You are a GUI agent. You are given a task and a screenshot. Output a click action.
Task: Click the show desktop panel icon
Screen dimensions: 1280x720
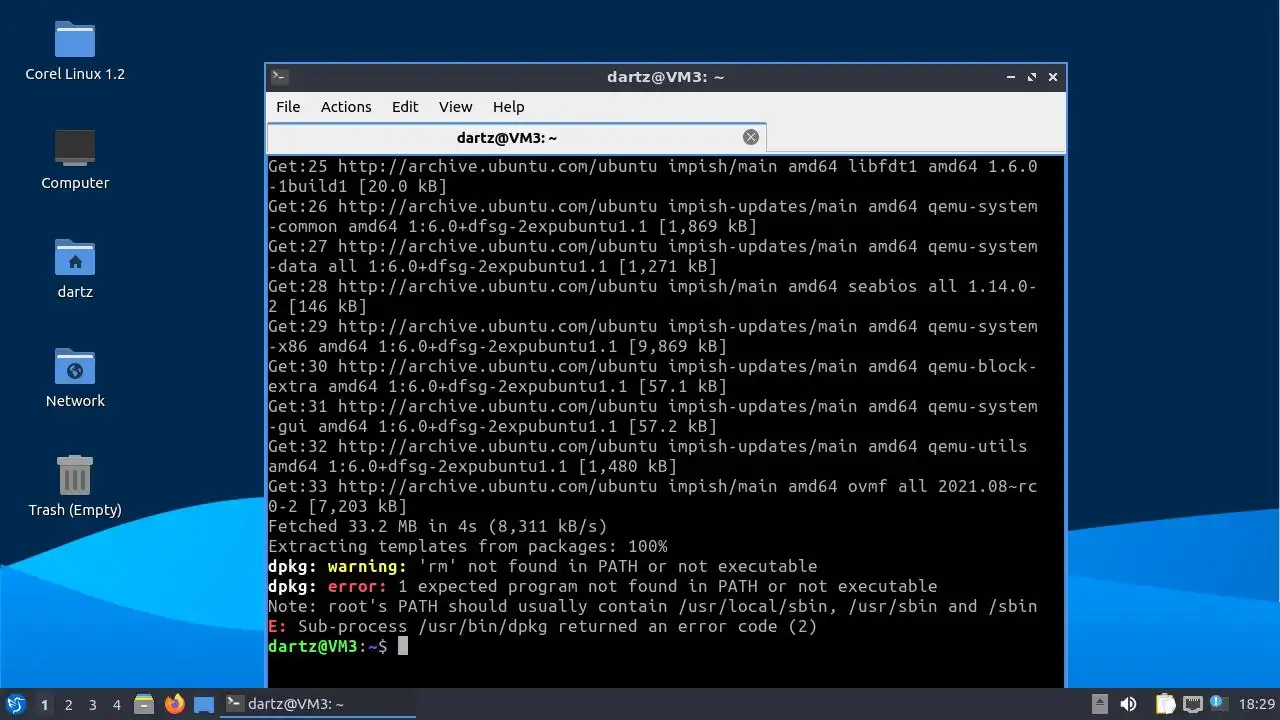point(204,704)
